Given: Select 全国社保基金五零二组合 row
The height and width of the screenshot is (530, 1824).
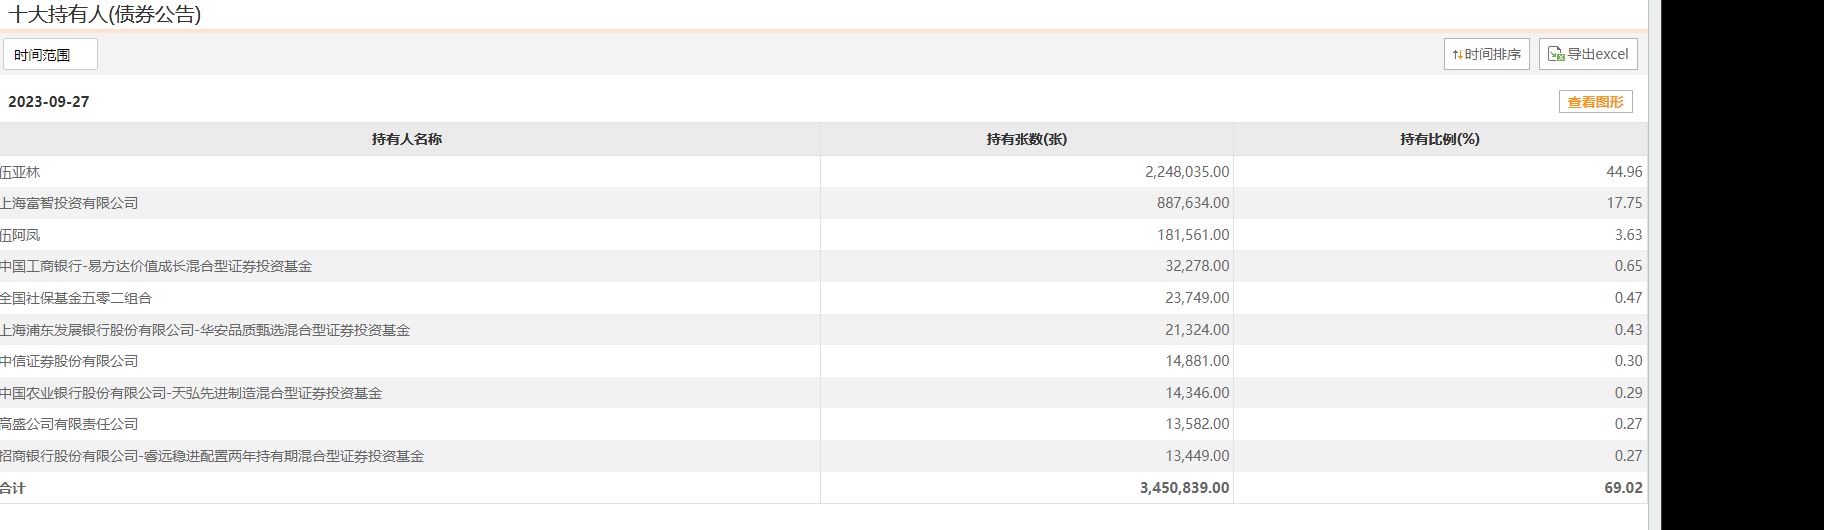Looking at the screenshot, I should point(77,298).
